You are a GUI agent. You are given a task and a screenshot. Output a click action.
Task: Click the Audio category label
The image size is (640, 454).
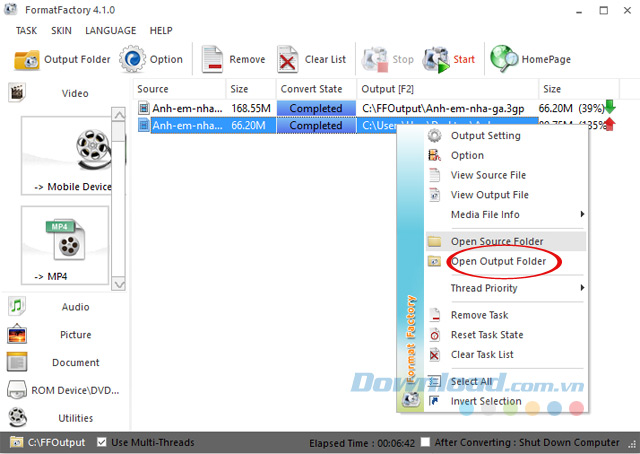76,307
